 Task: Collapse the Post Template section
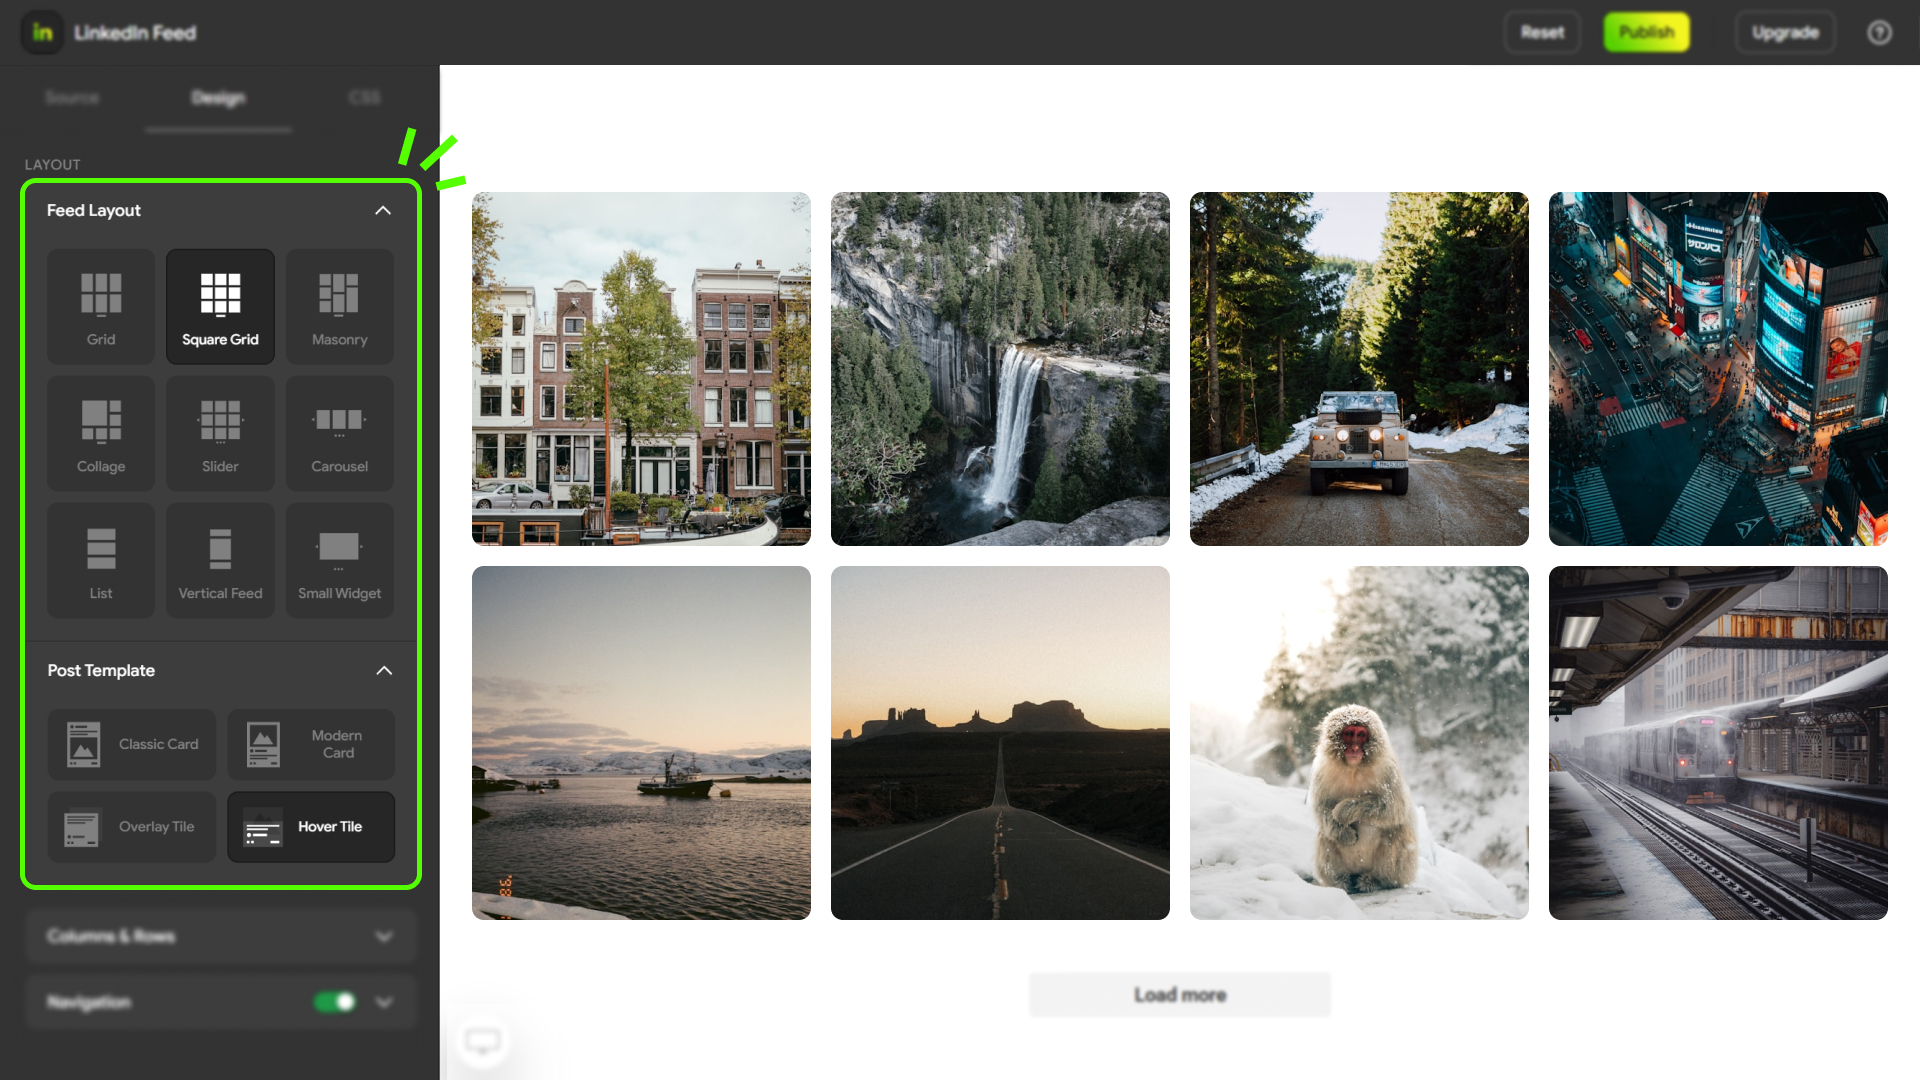(383, 670)
